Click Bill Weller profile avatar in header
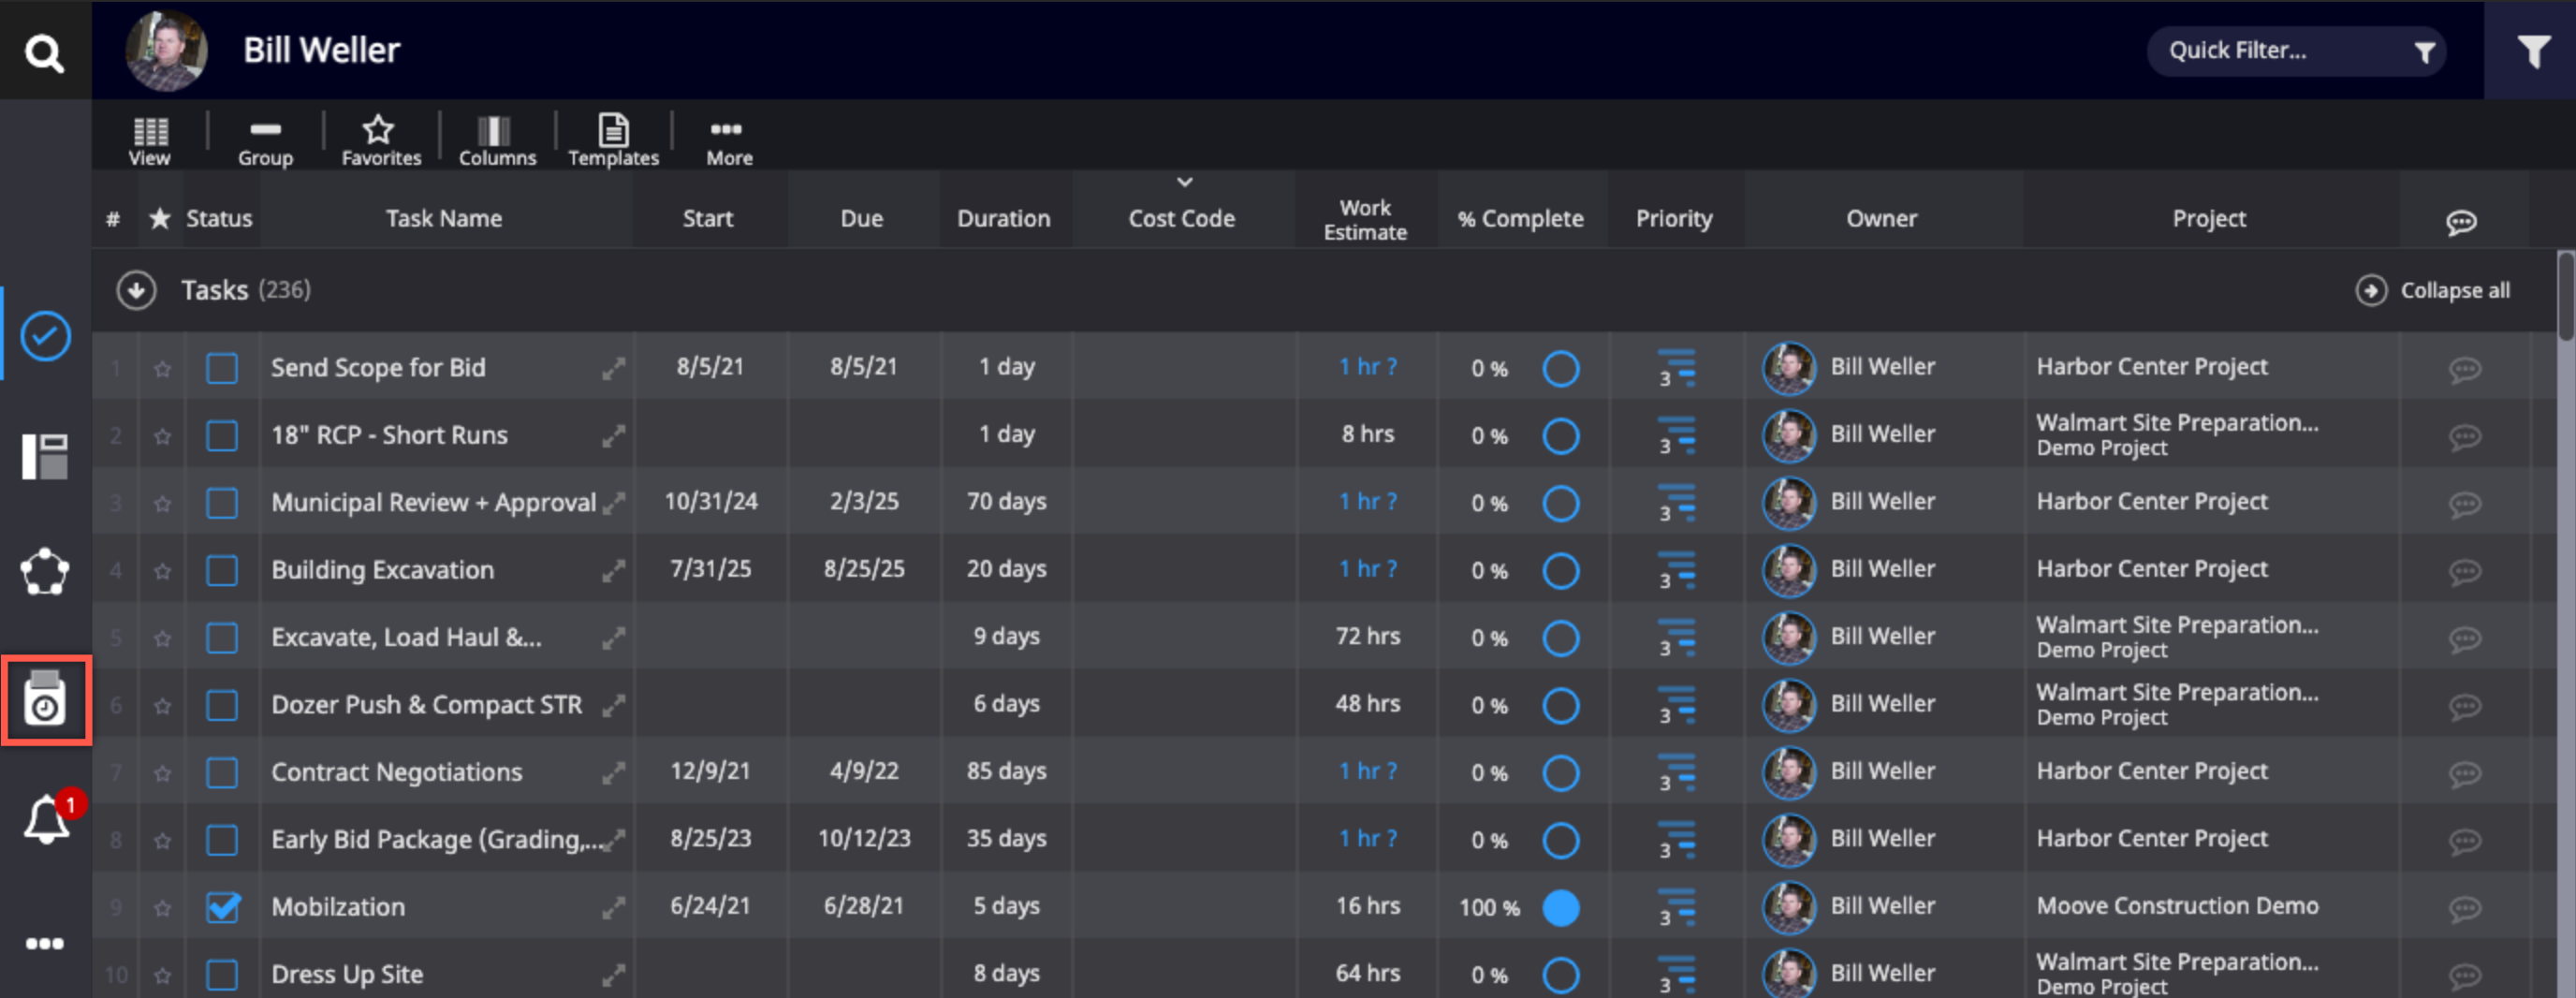 [x=166, y=50]
